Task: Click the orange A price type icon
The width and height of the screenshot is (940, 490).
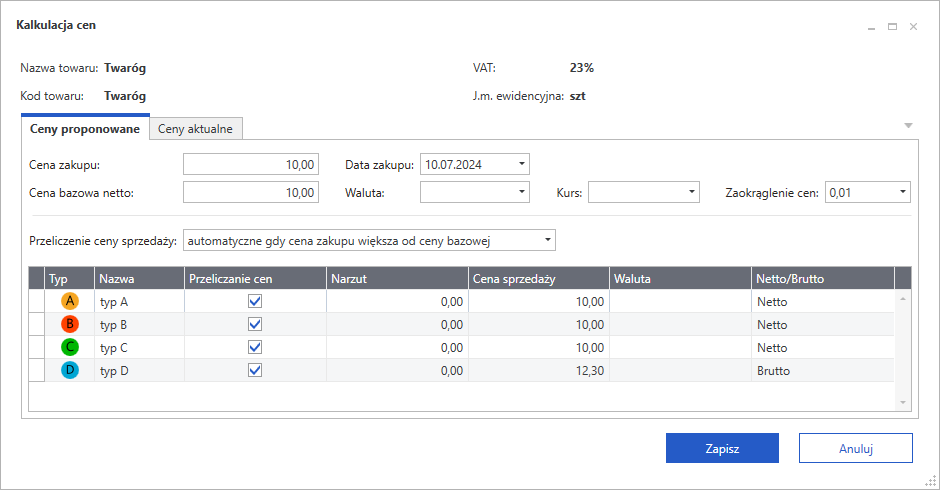Action: pos(69,301)
